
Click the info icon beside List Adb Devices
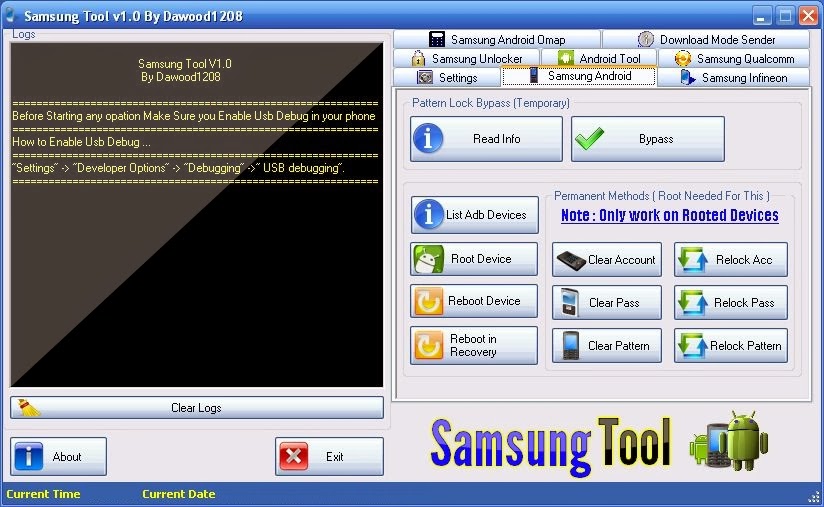pyautogui.click(x=429, y=215)
